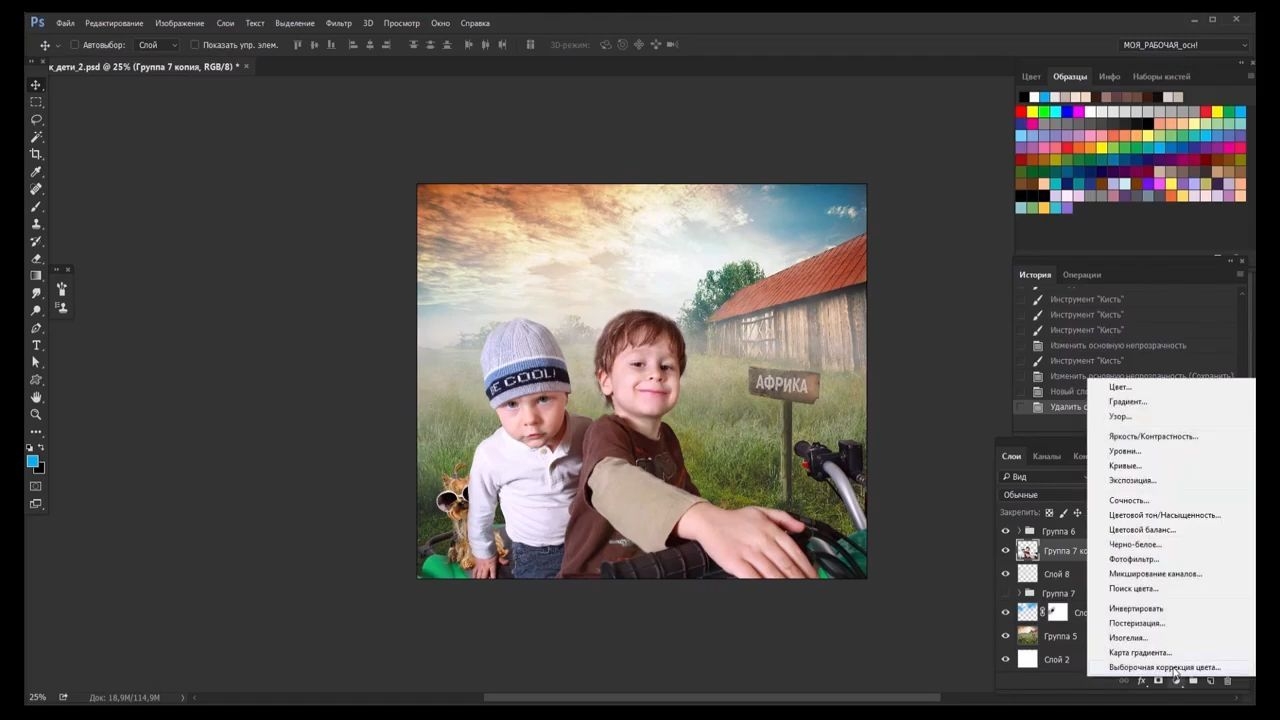Open the Обычные blend mode dropdown
Image resolution: width=1280 pixels, height=720 pixels.
1043,495
